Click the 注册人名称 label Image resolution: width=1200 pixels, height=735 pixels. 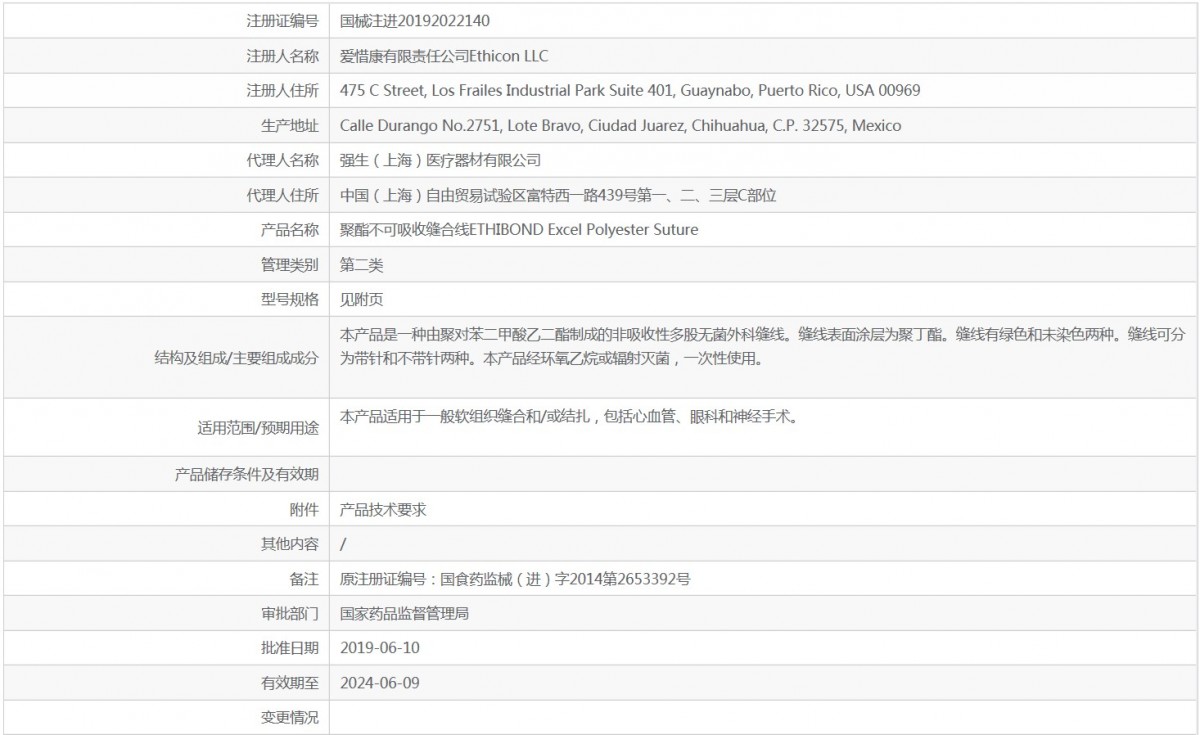pos(283,55)
